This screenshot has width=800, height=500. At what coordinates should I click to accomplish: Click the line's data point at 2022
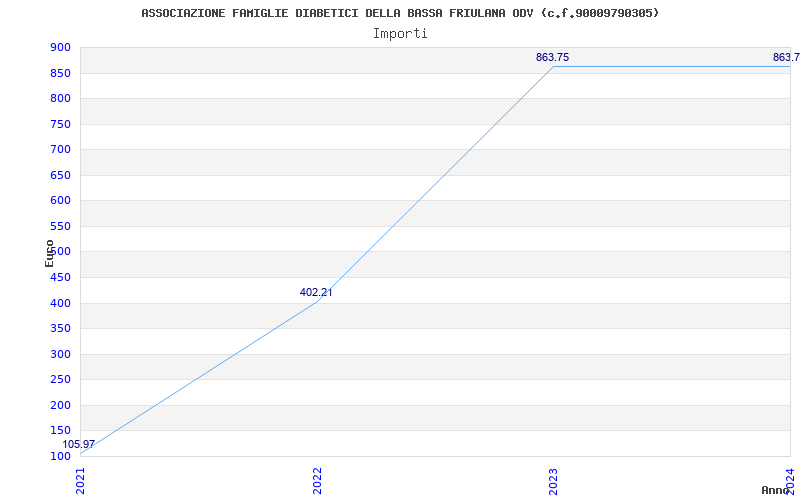(x=317, y=302)
